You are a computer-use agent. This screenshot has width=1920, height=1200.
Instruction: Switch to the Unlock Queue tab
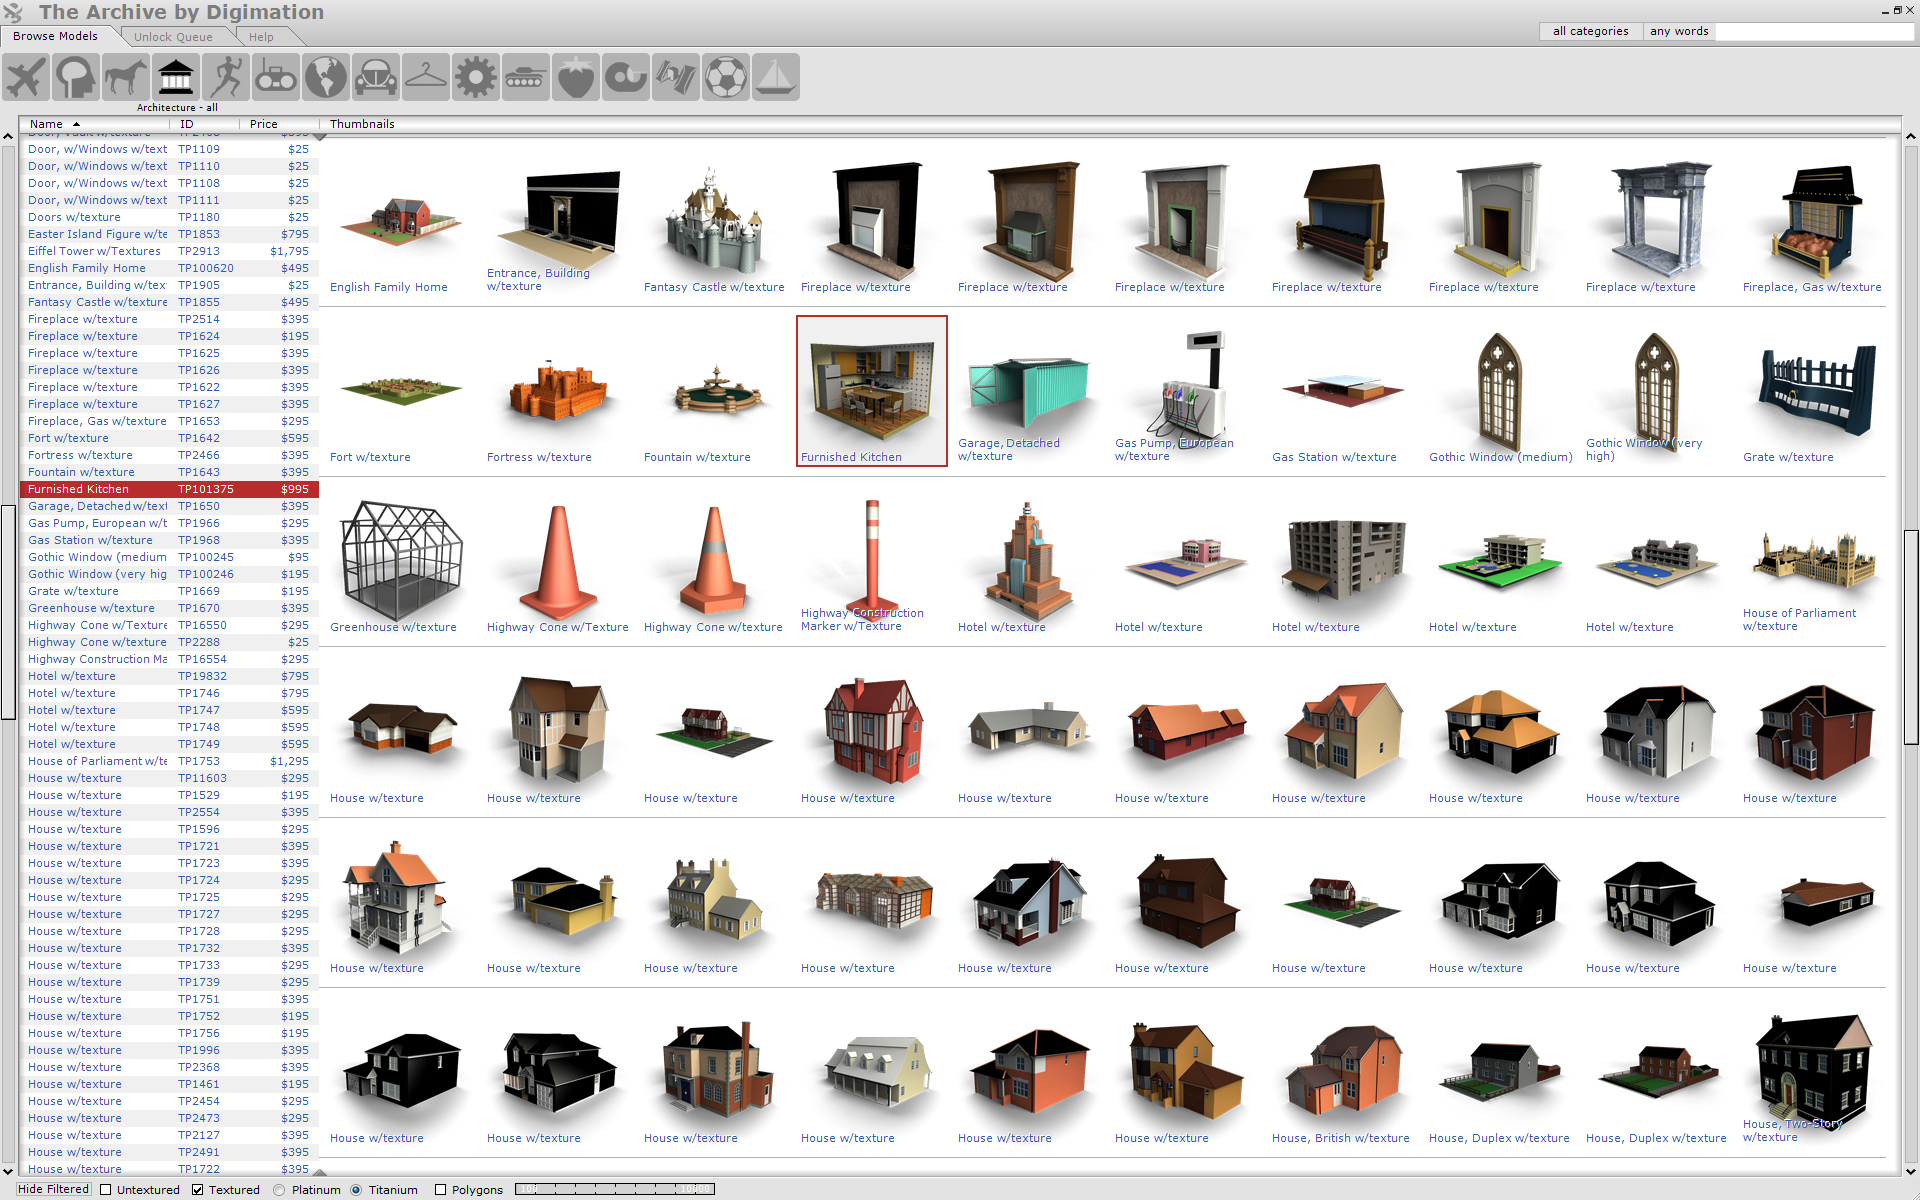tap(174, 37)
